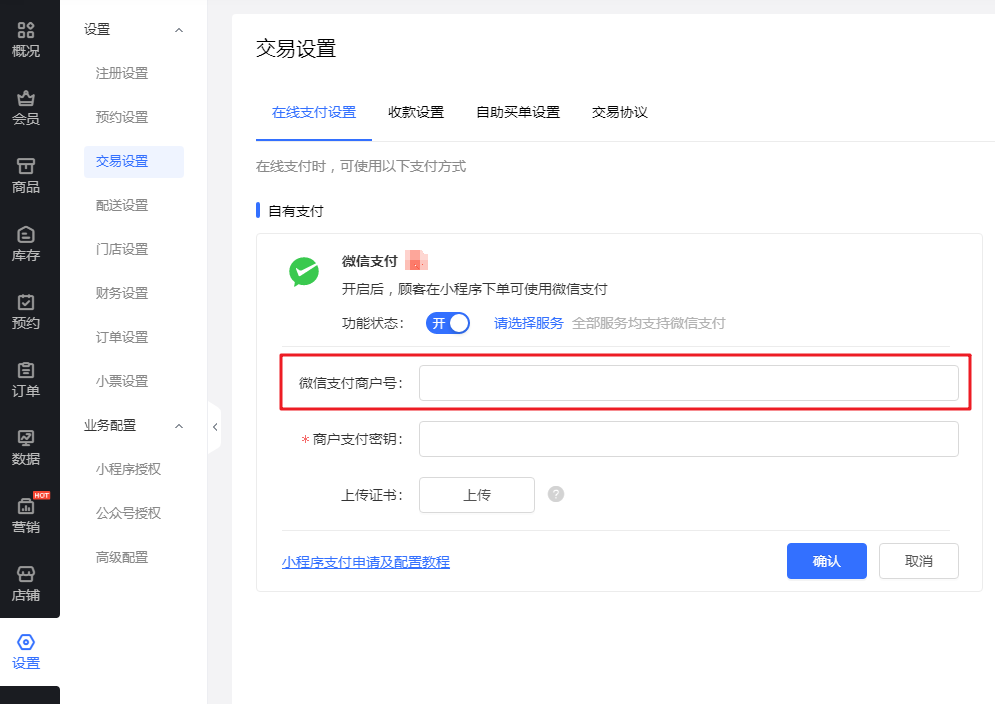Collapse the secondary sidebar with arrow handle
The image size is (995, 705).
(214, 427)
